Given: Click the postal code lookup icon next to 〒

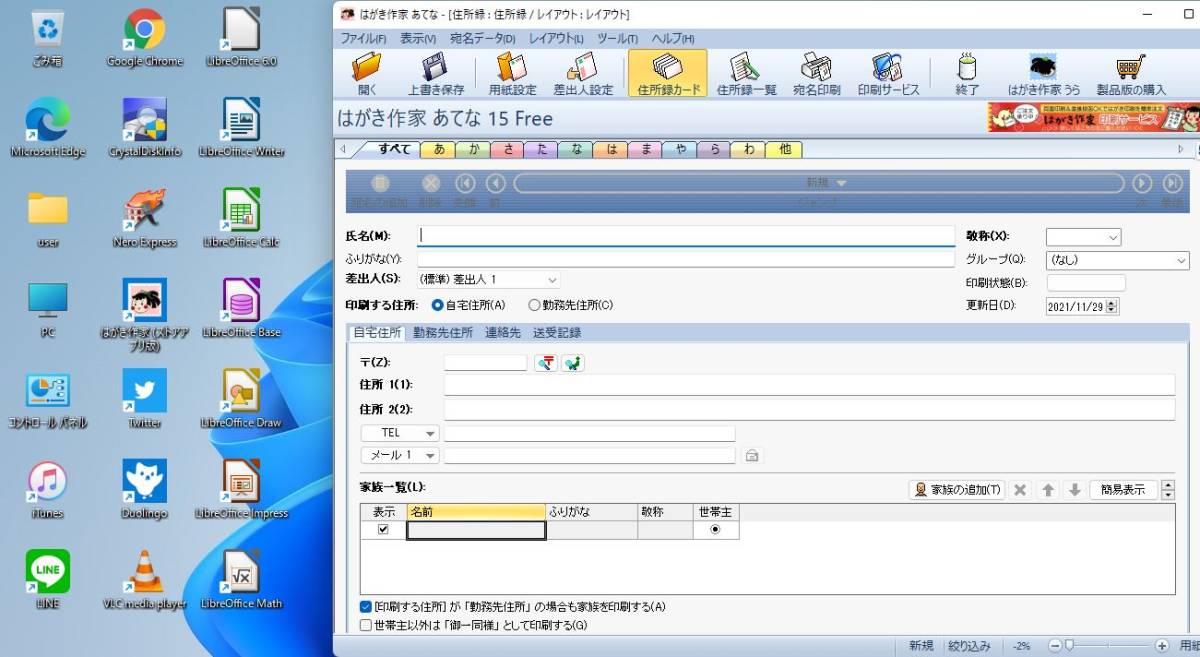Looking at the screenshot, I should click(x=546, y=363).
